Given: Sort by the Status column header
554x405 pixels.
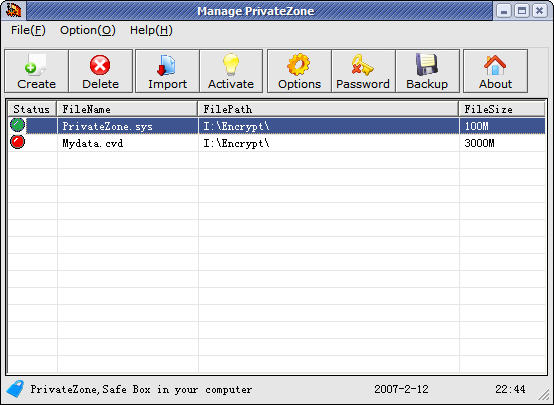Looking at the screenshot, I should point(32,109).
